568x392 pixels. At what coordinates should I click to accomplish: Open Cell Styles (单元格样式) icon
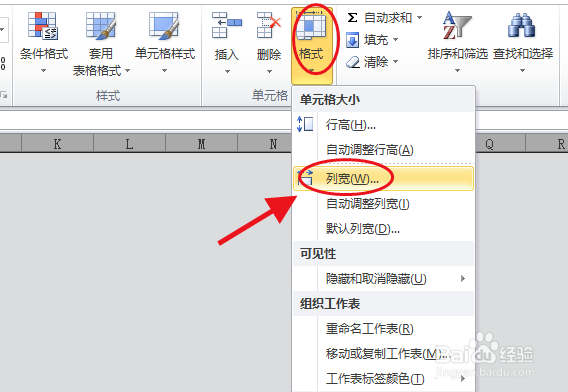tap(164, 25)
